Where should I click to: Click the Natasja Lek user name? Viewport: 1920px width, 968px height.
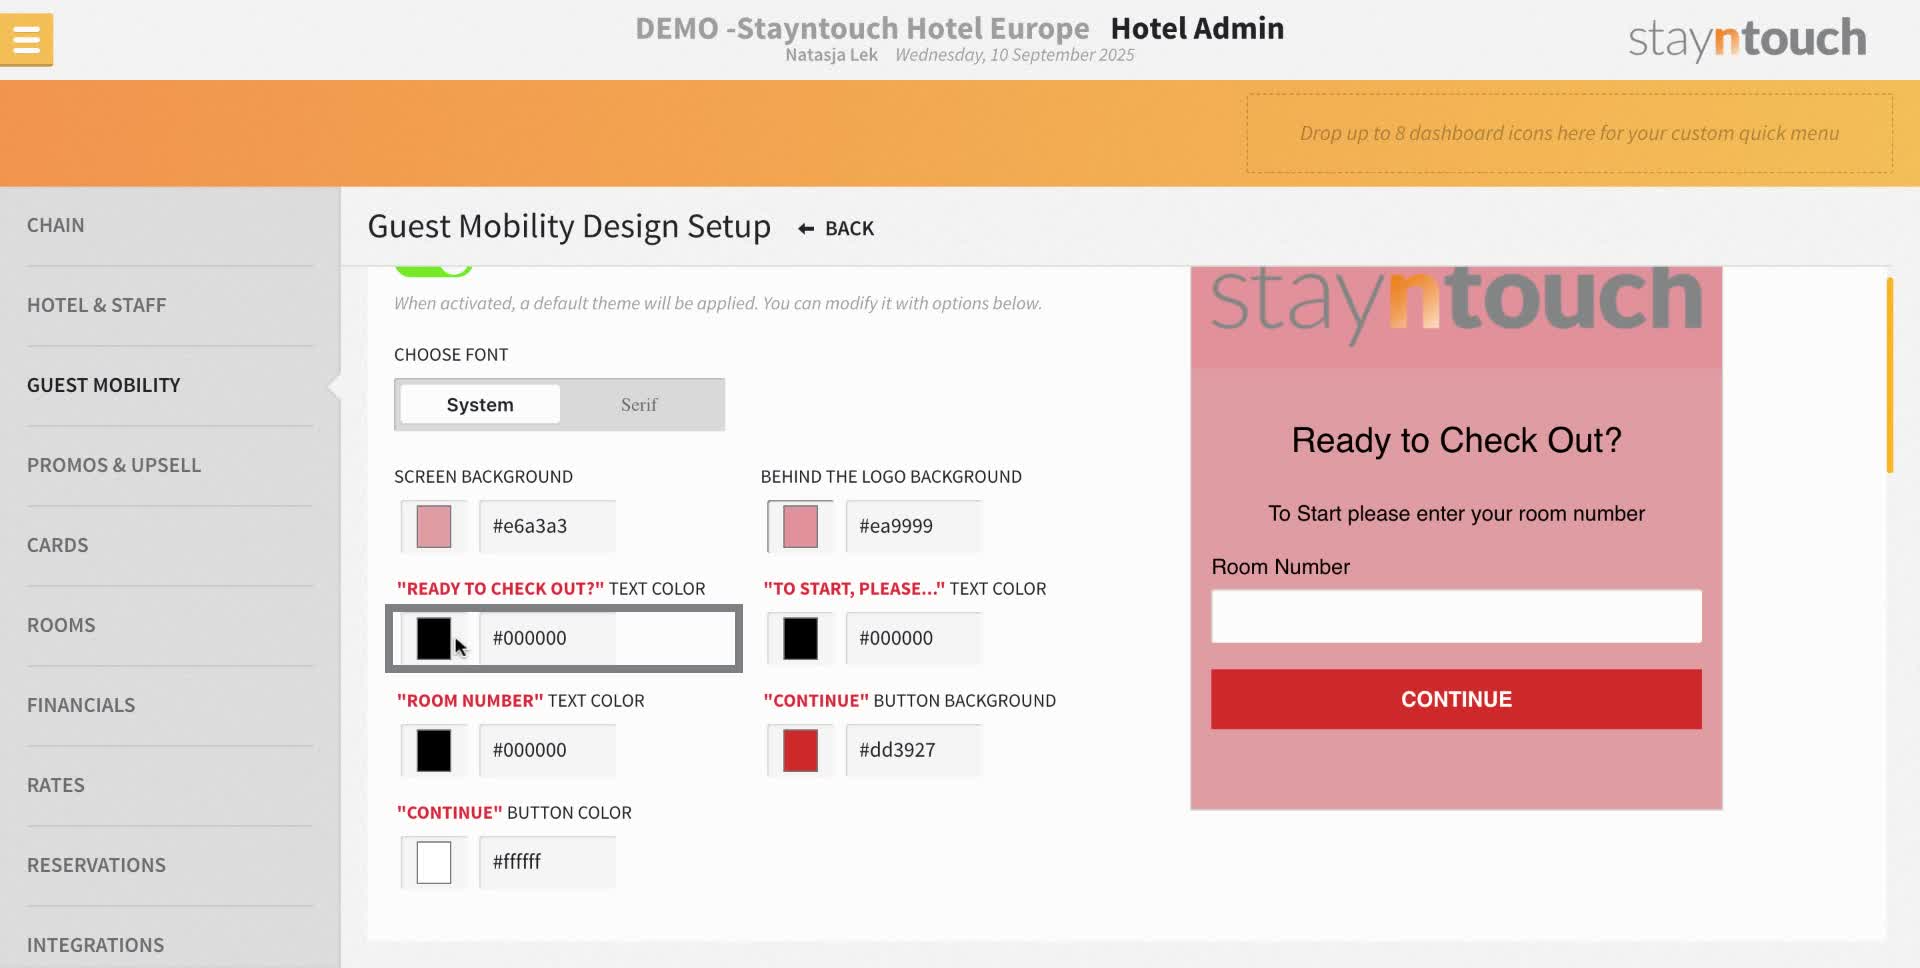pyautogui.click(x=831, y=55)
